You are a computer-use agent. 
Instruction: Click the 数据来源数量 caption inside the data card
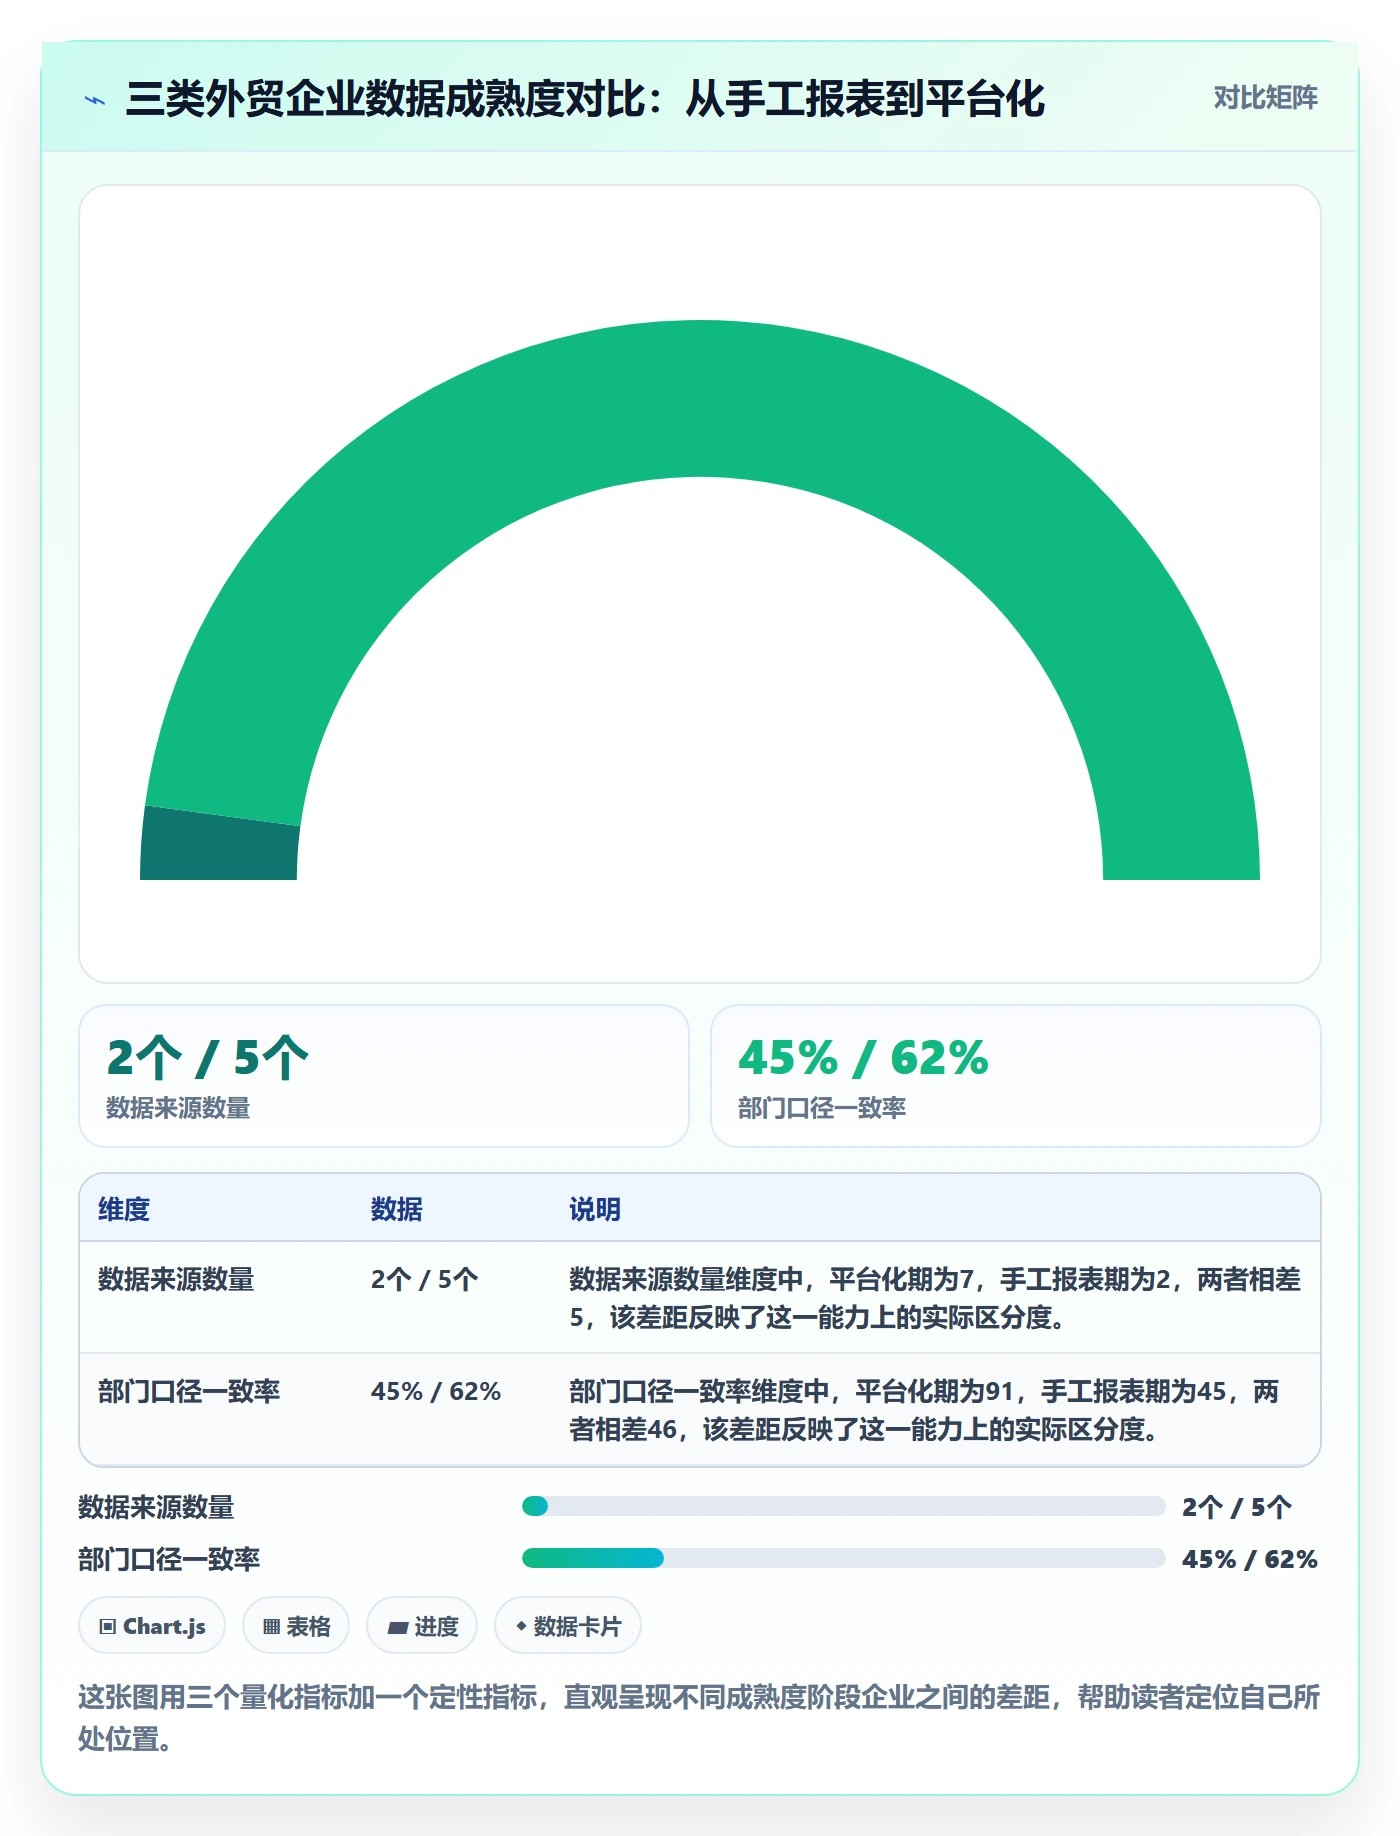tap(178, 1108)
